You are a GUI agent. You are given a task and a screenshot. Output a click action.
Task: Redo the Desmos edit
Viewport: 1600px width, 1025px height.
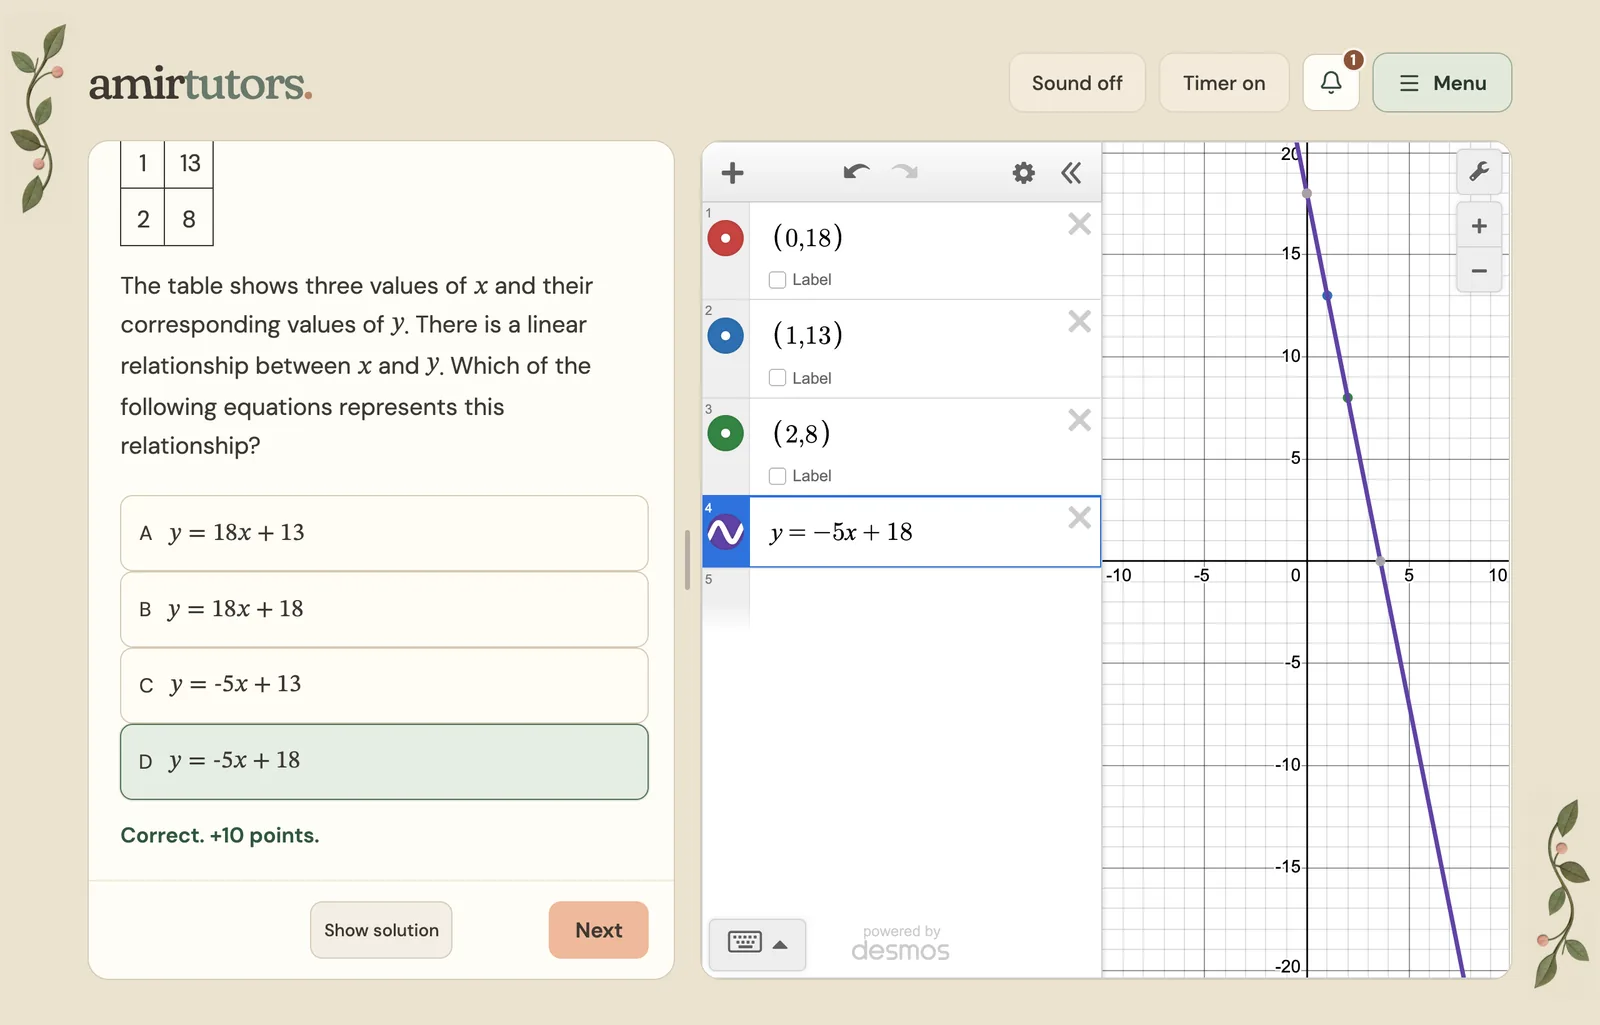pos(905,172)
